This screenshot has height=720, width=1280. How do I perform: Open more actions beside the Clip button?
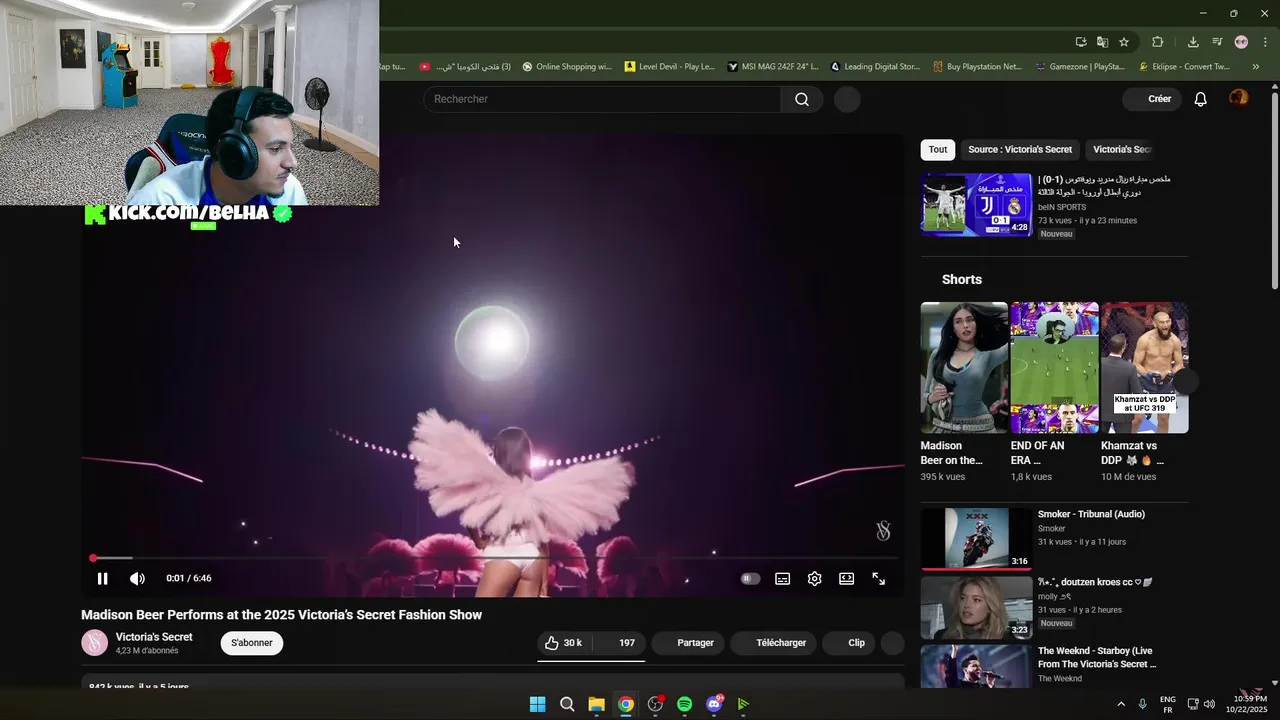(x=892, y=643)
